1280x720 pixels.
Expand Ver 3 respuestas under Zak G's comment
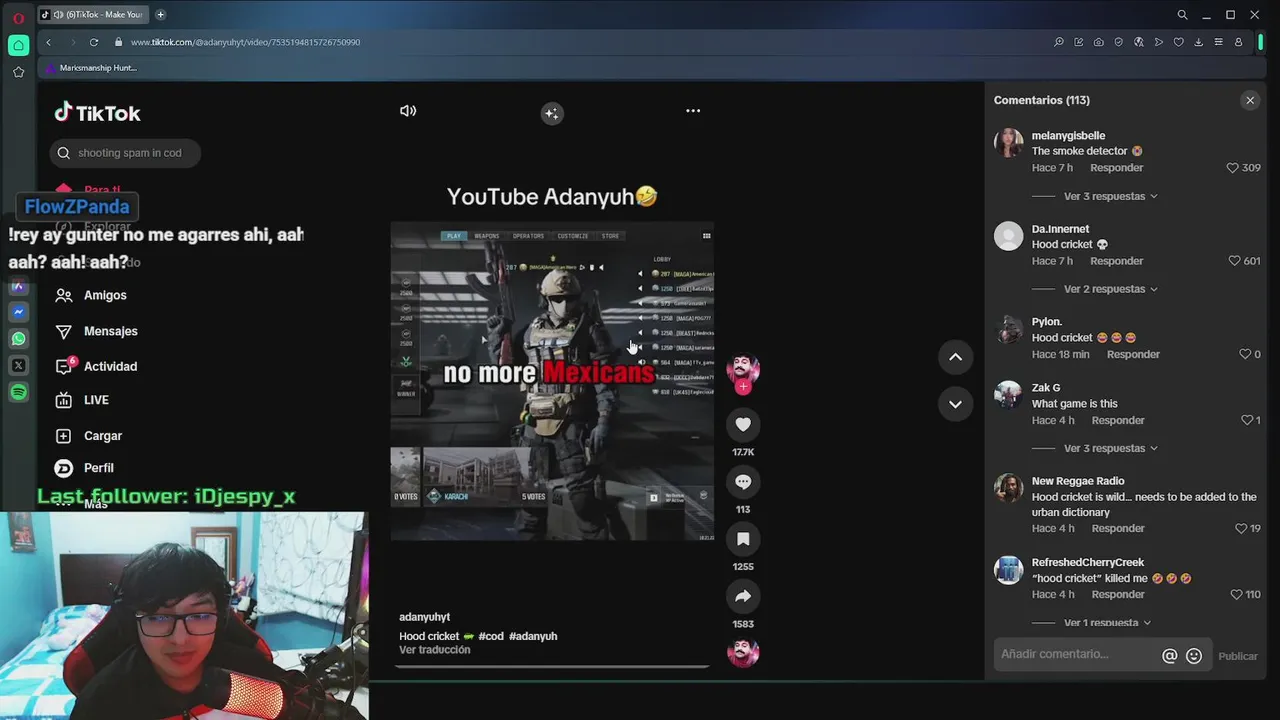[x=1110, y=448]
